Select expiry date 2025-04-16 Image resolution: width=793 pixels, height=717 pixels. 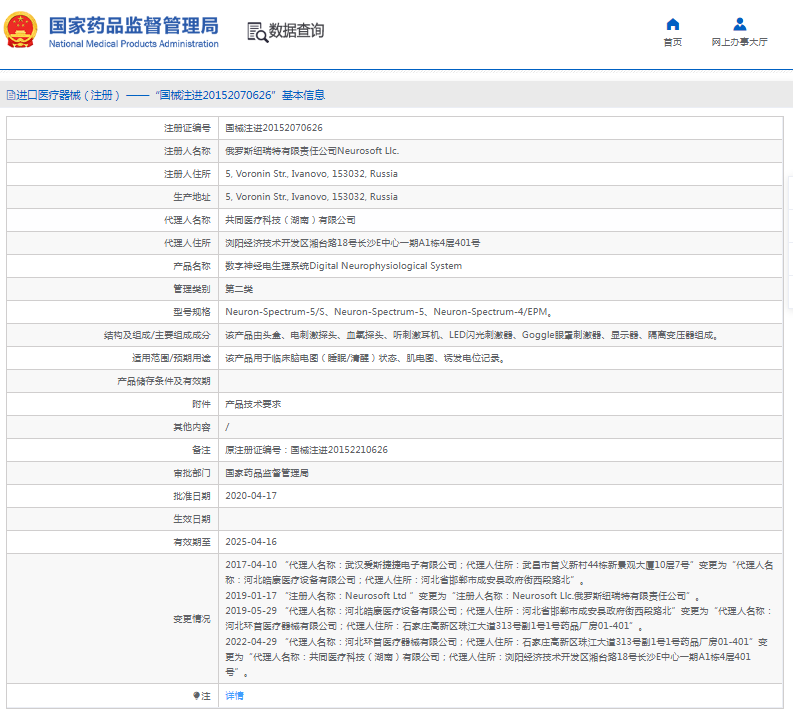pyautogui.click(x=251, y=542)
